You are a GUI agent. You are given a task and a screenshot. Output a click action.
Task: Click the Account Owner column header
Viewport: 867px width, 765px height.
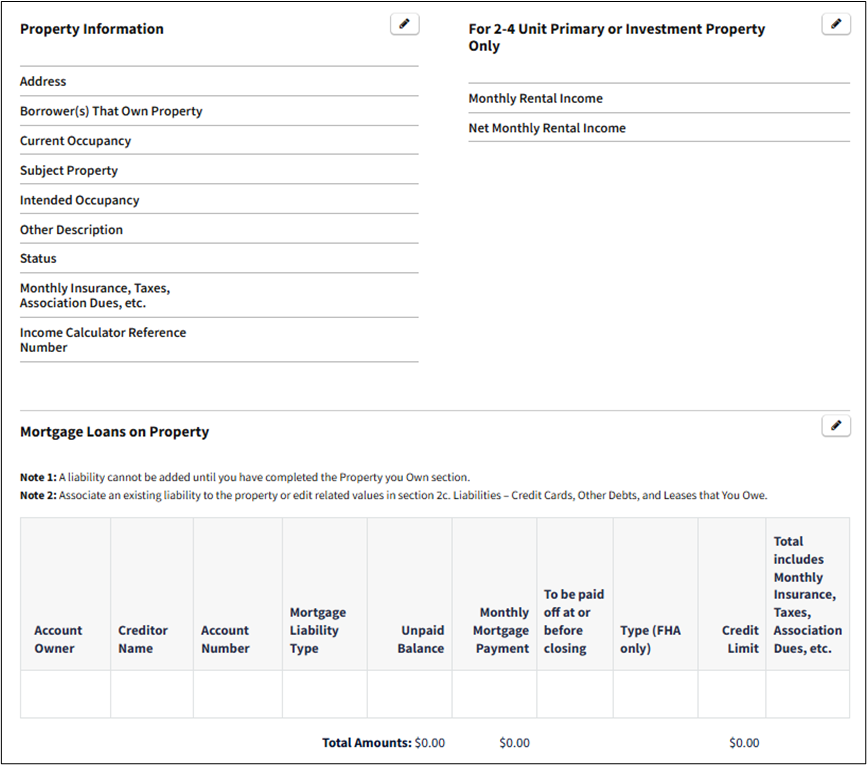(58, 639)
